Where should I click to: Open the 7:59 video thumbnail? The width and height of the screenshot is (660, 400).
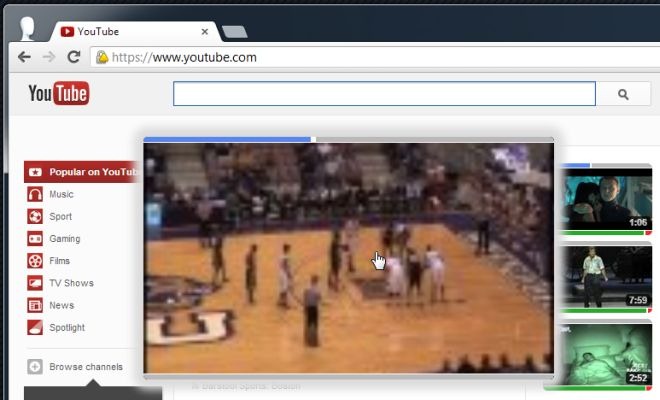tap(607, 277)
